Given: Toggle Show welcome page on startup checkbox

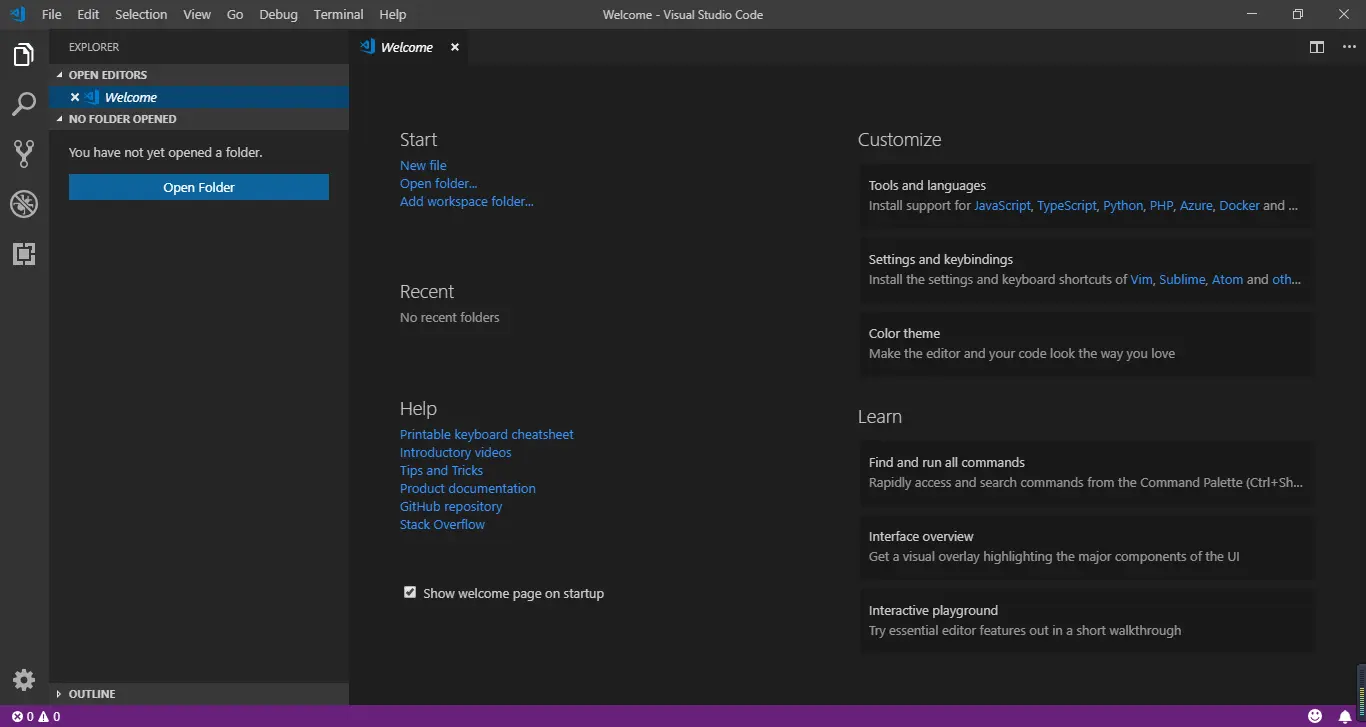Looking at the screenshot, I should point(410,592).
